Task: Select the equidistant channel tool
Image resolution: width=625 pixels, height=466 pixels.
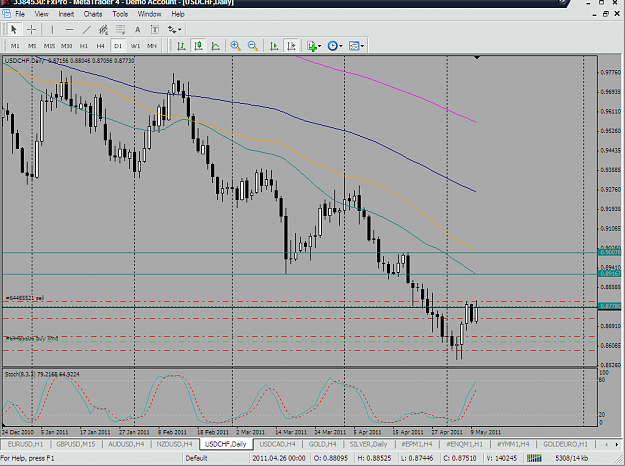Action: pyautogui.click(x=103, y=29)
